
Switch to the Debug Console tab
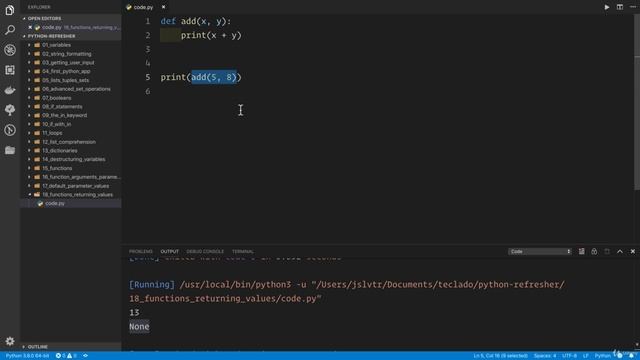[x=205, y=251]
